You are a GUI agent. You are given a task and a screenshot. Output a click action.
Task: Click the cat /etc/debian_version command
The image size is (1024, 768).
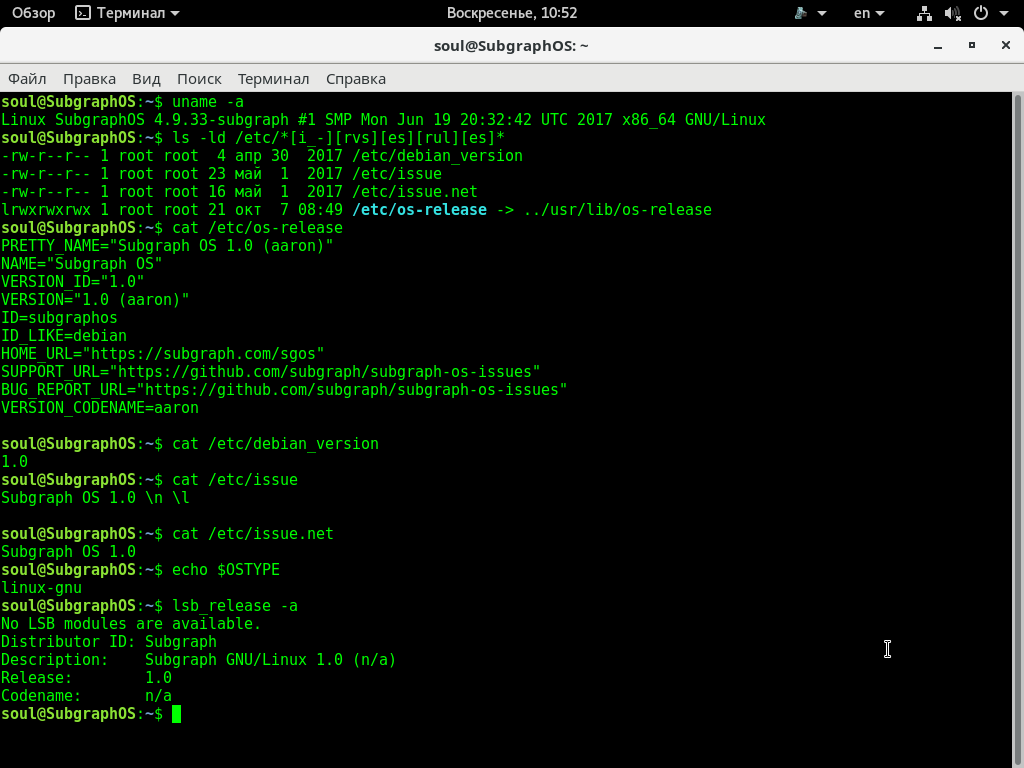click(x=276, y=444)
